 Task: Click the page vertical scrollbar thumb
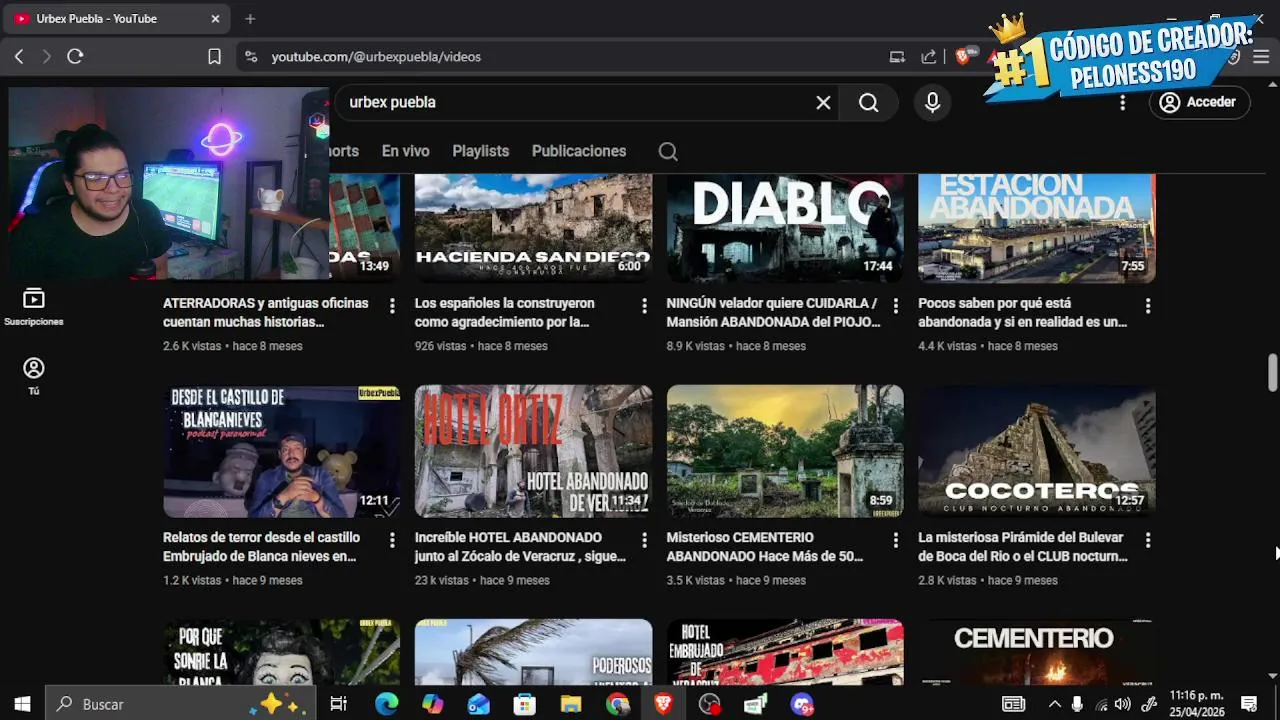(x=1272, y=373)
